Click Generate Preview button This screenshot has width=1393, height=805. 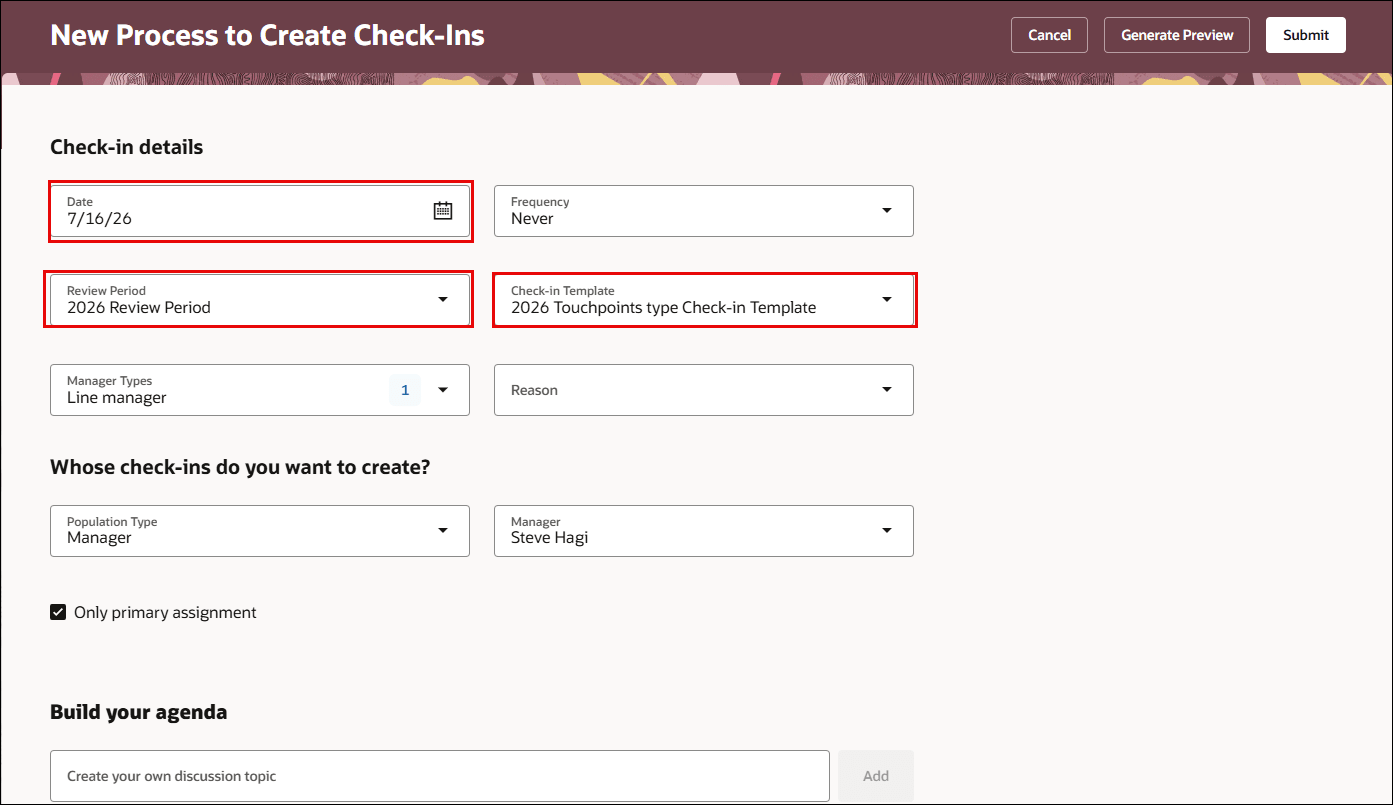tap(1177, 35)
